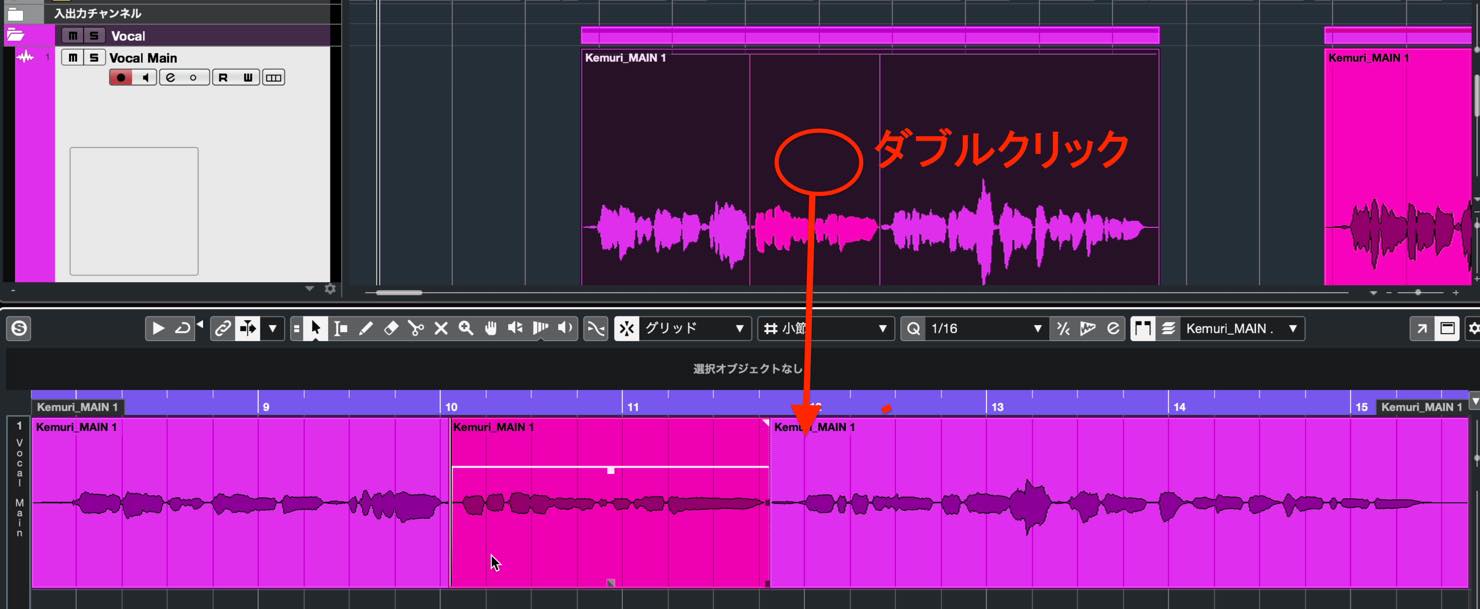Toggle audition loop in the editor toolbar
1480x609 pixels.
pyautogui.click(x=182, y=328)
